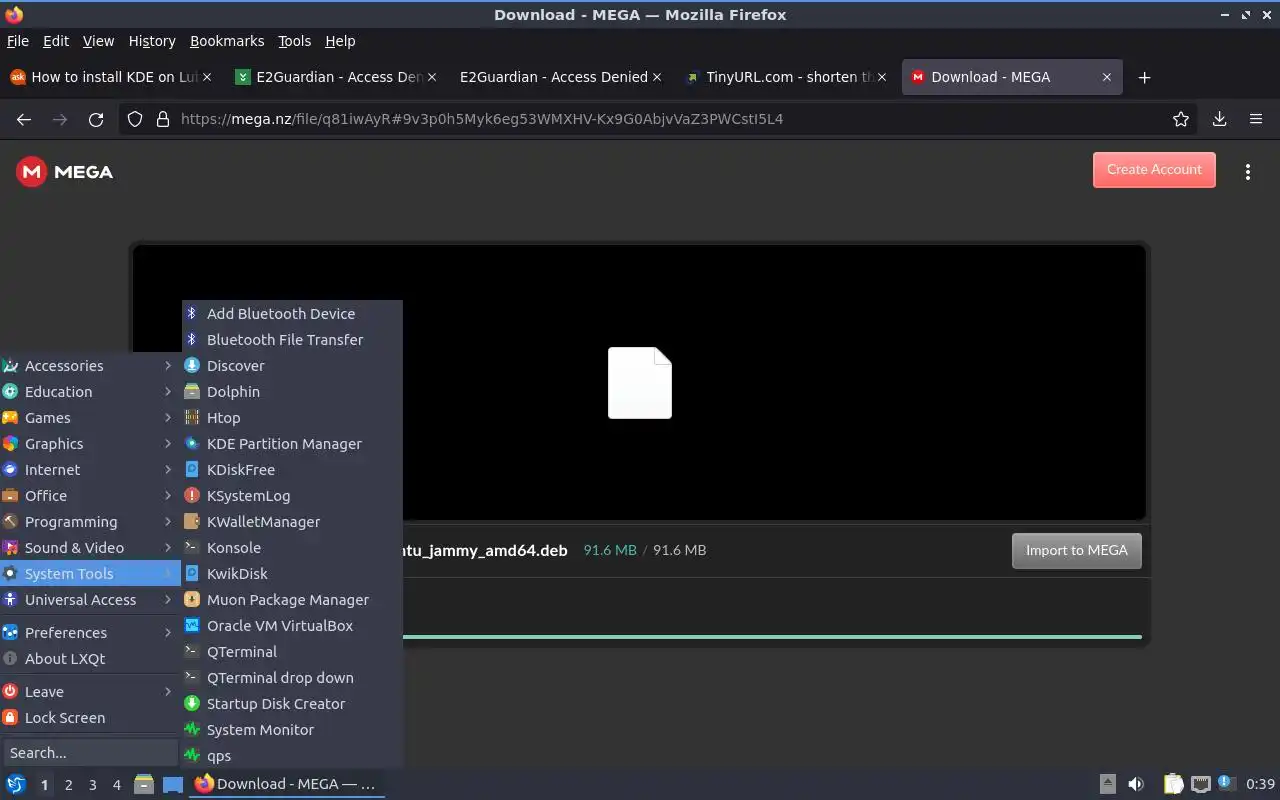Go back to the previous page
Image resolution: width=1280 pixels, height=800 pixels.
coord(24,119)
